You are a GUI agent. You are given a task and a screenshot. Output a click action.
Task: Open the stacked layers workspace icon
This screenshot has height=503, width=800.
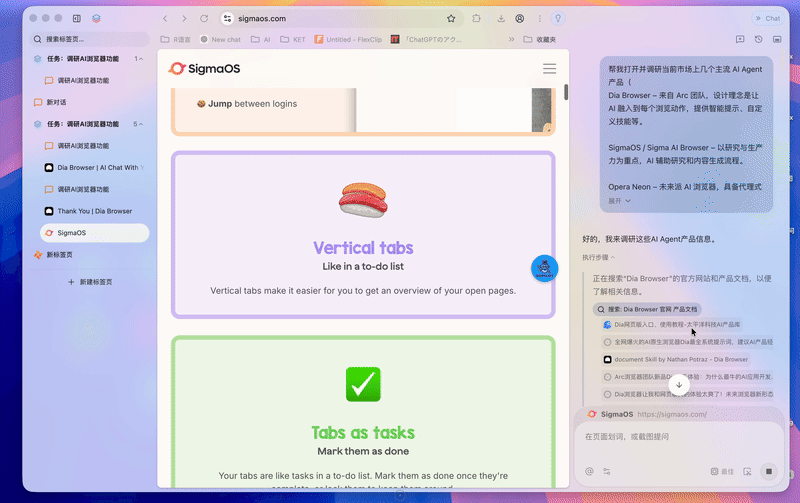pyautogui.click(x=96, y=18)
